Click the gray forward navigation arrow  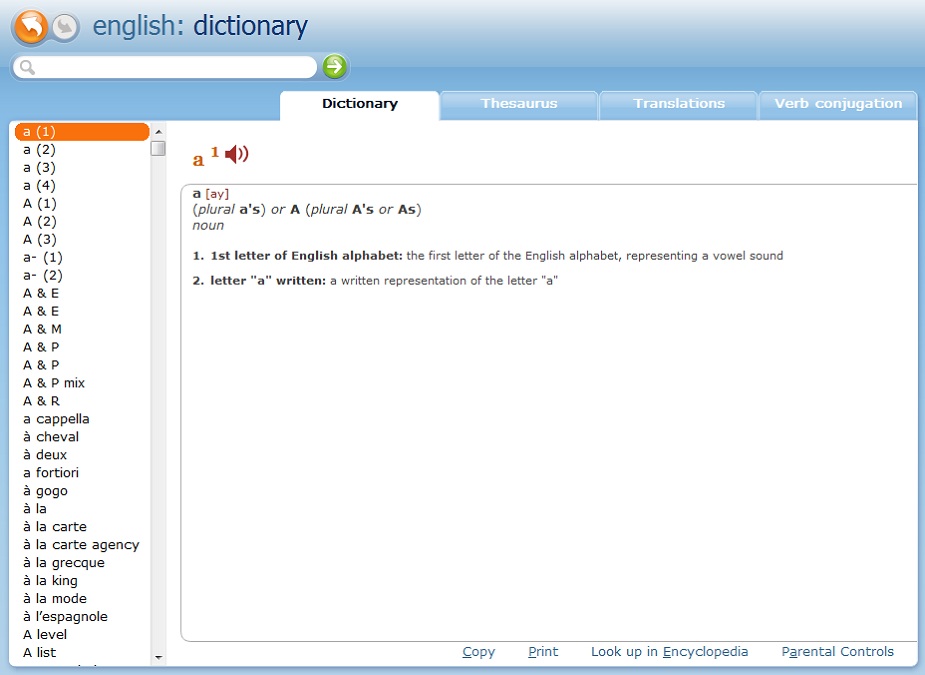click(x=65, y=27)
